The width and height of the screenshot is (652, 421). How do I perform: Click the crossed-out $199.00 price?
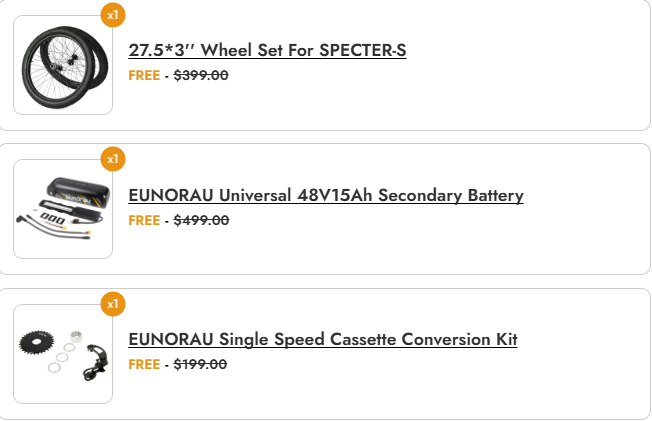point(200,364)
